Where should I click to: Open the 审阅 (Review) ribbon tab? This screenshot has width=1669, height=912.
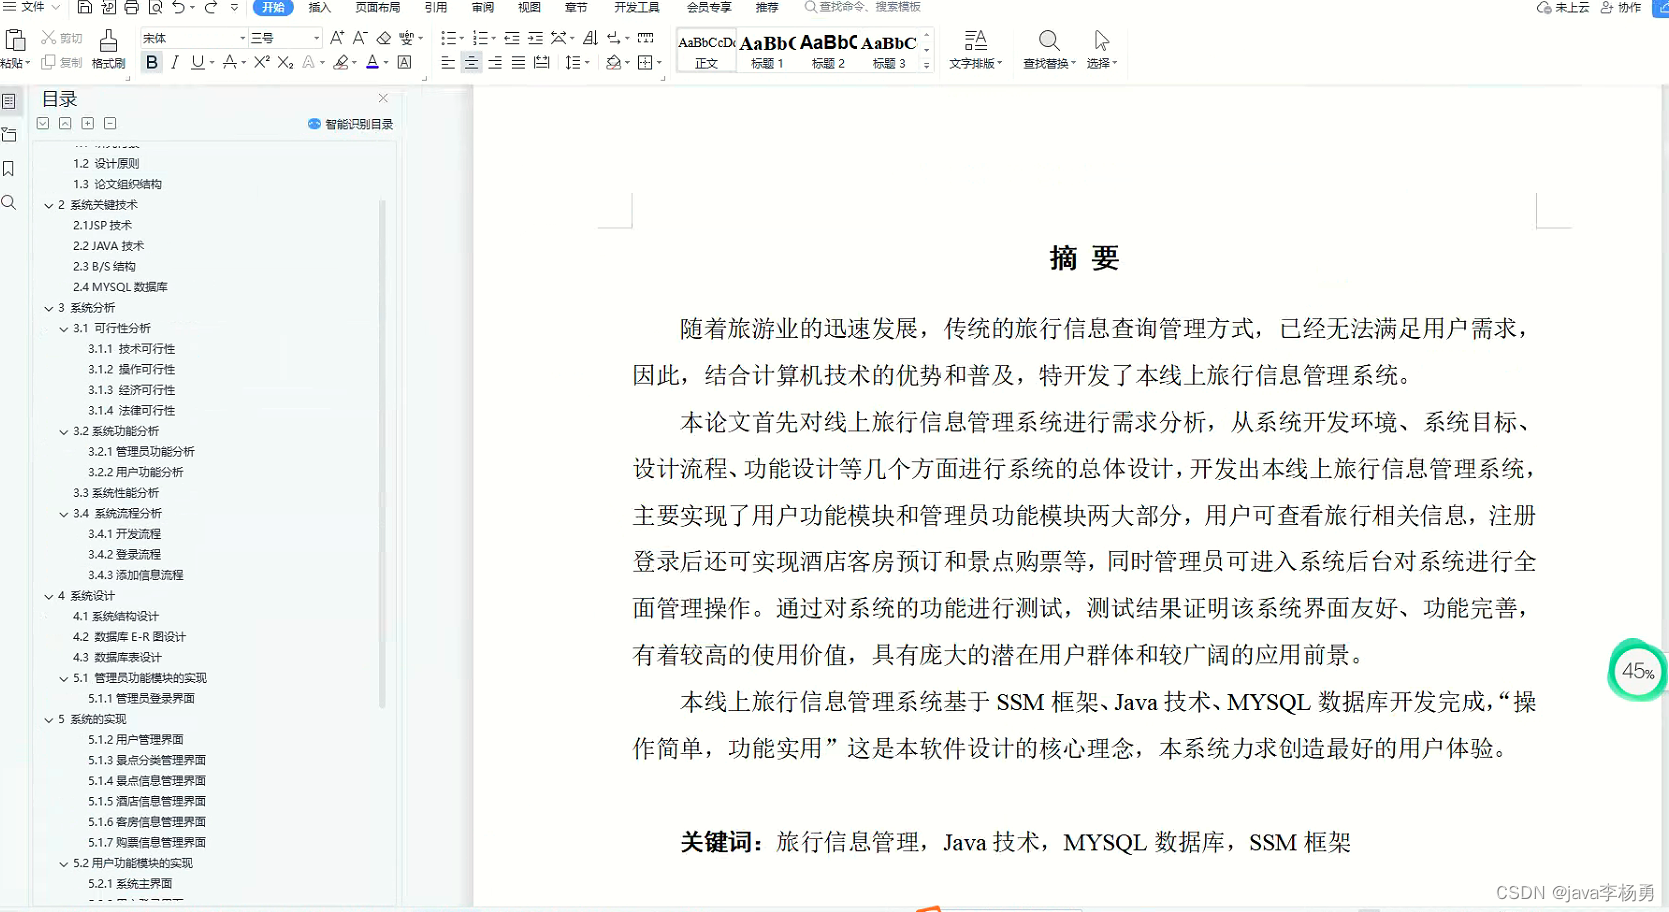coord(483,7)
